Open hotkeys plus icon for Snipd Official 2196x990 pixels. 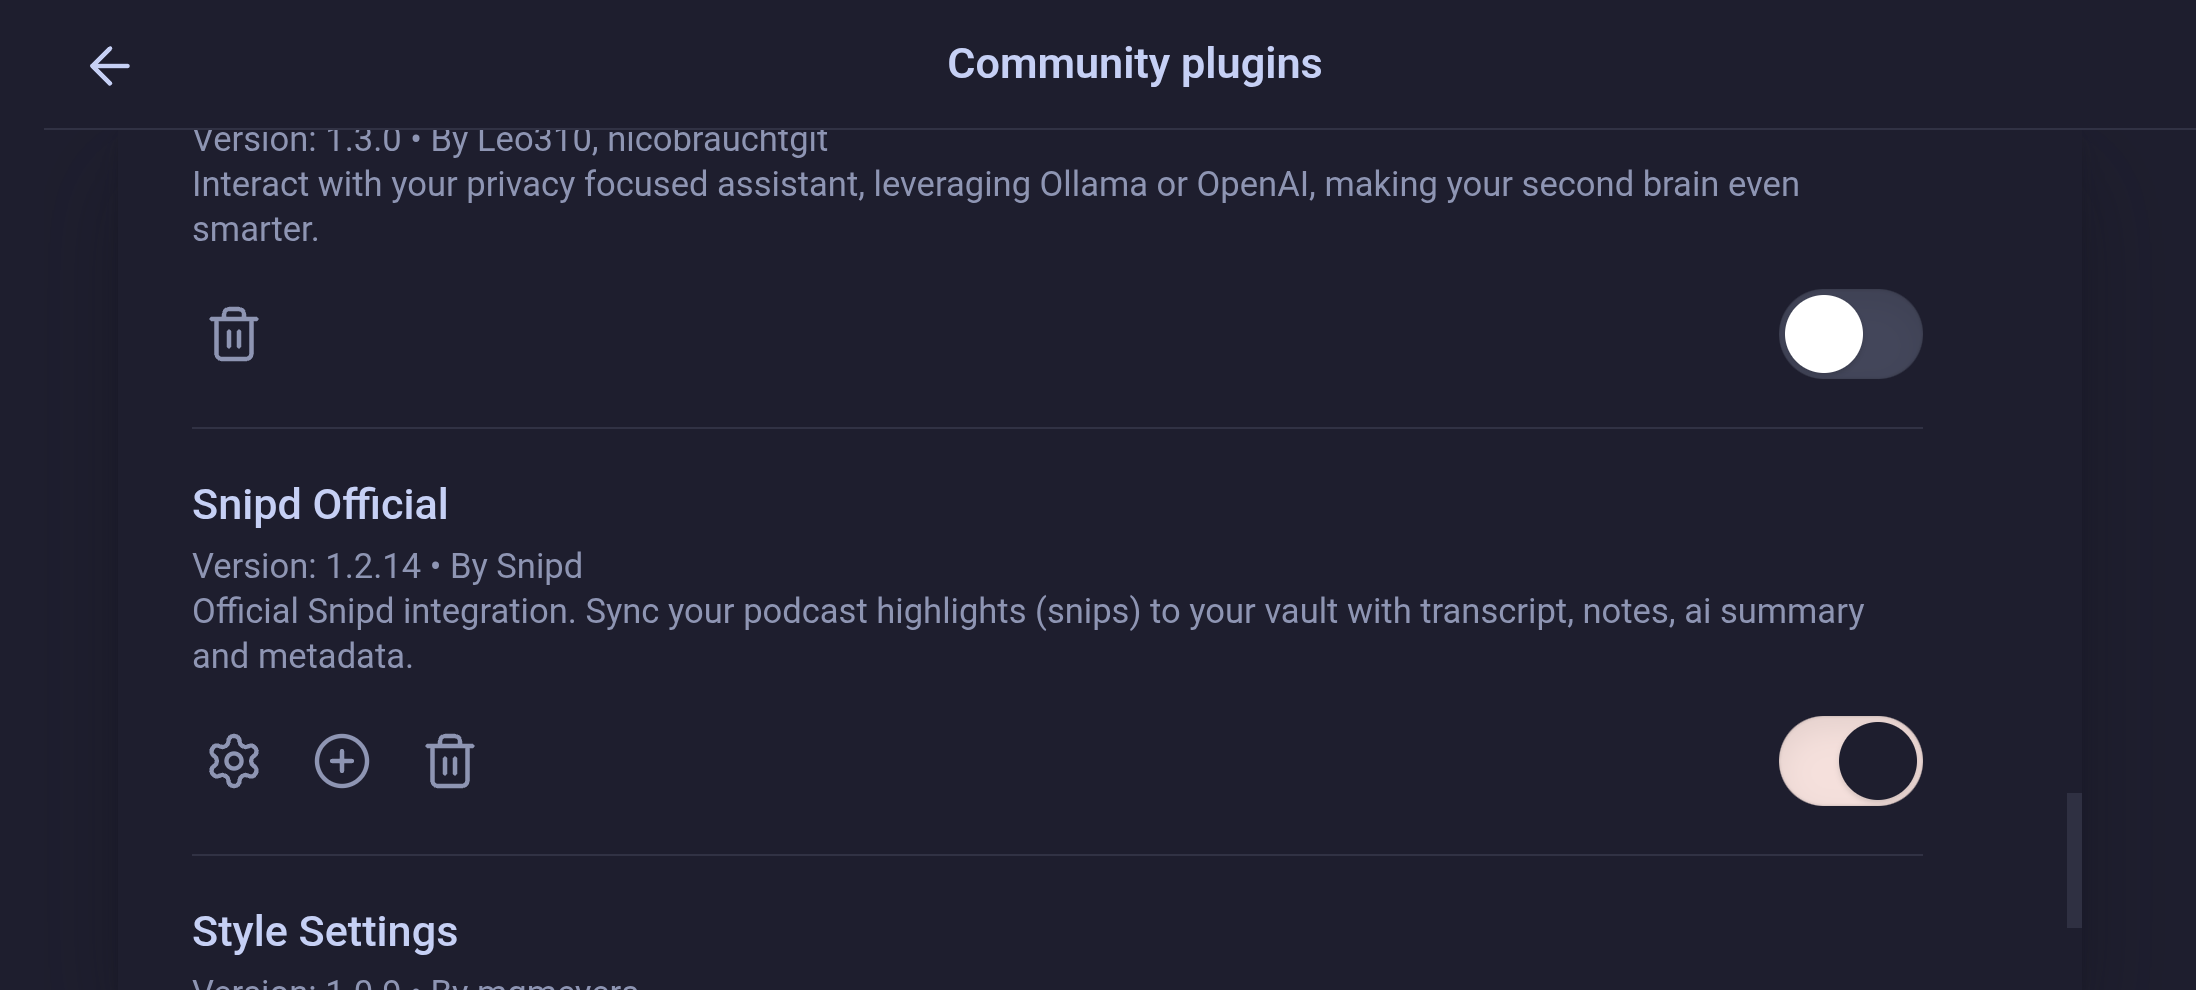[x=342, y=761]
